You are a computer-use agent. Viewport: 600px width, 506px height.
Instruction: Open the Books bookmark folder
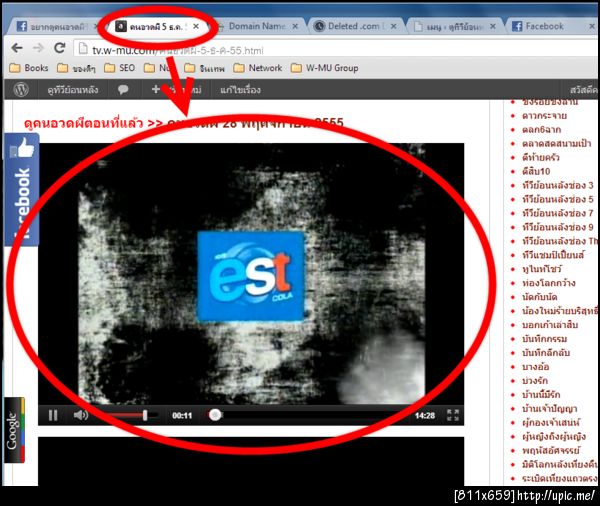point(29,68)
